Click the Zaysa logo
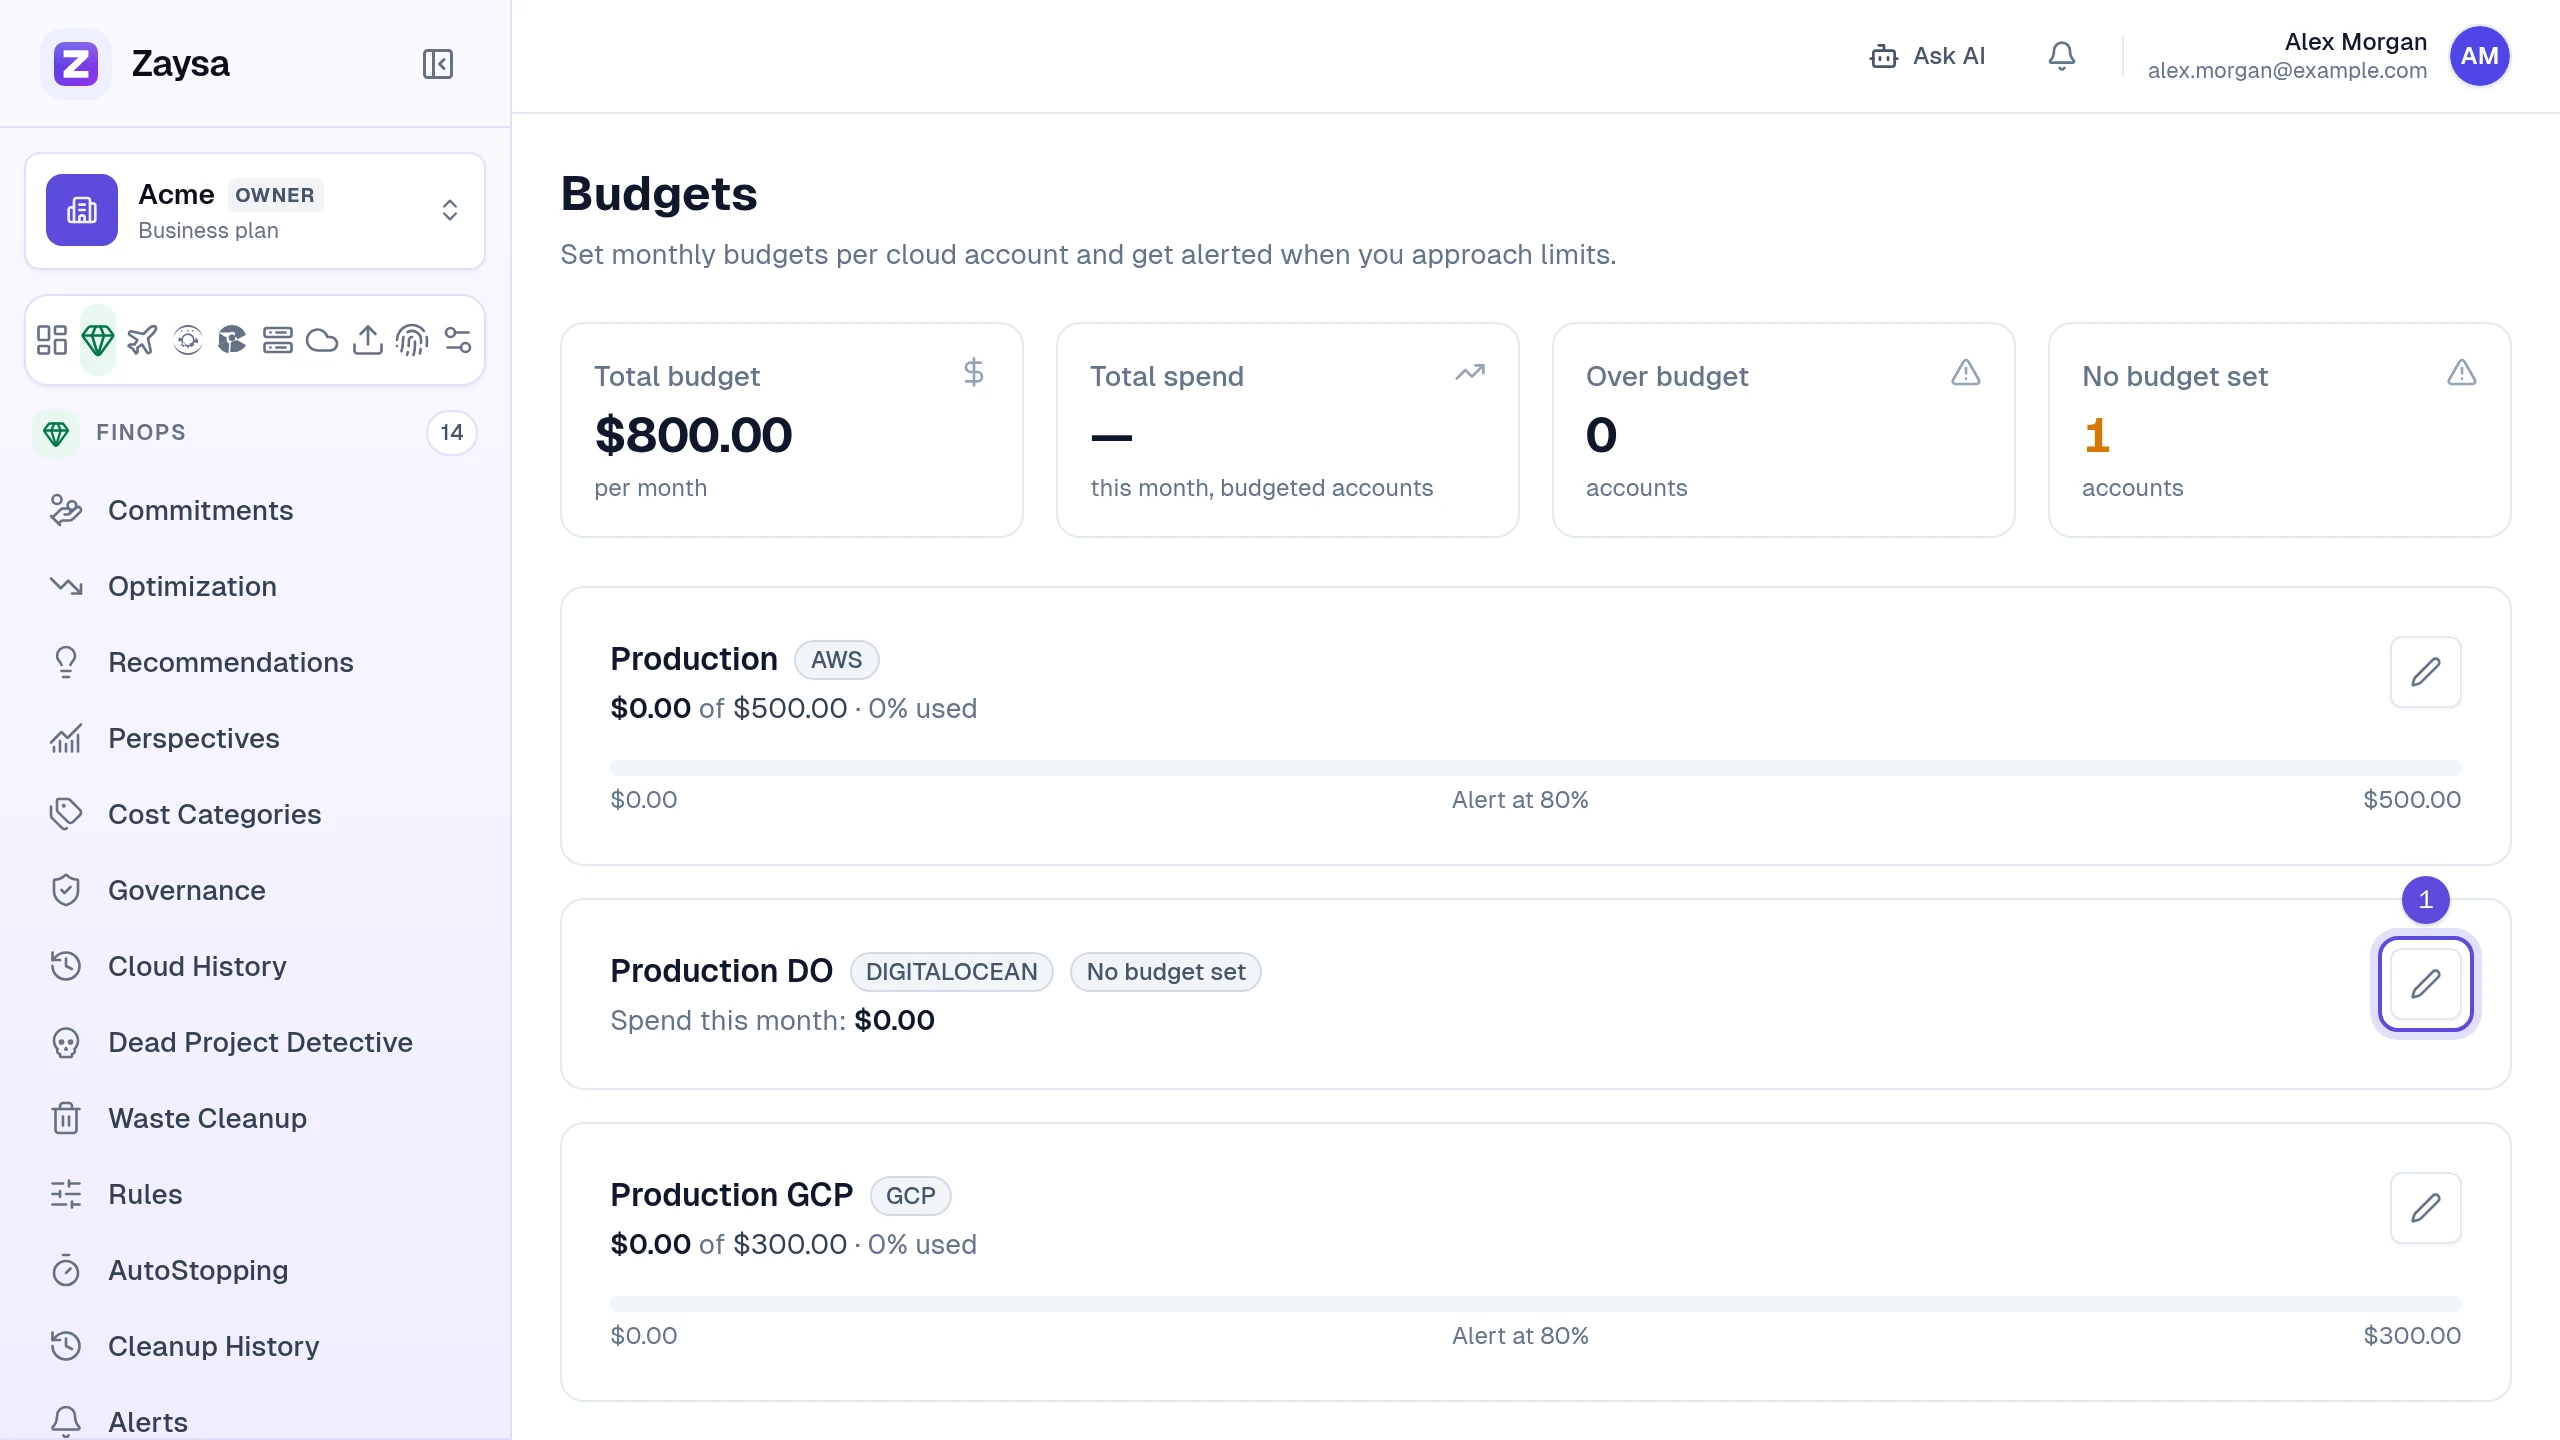Viewport: 2560px width, 1440px height. (76, 64)
